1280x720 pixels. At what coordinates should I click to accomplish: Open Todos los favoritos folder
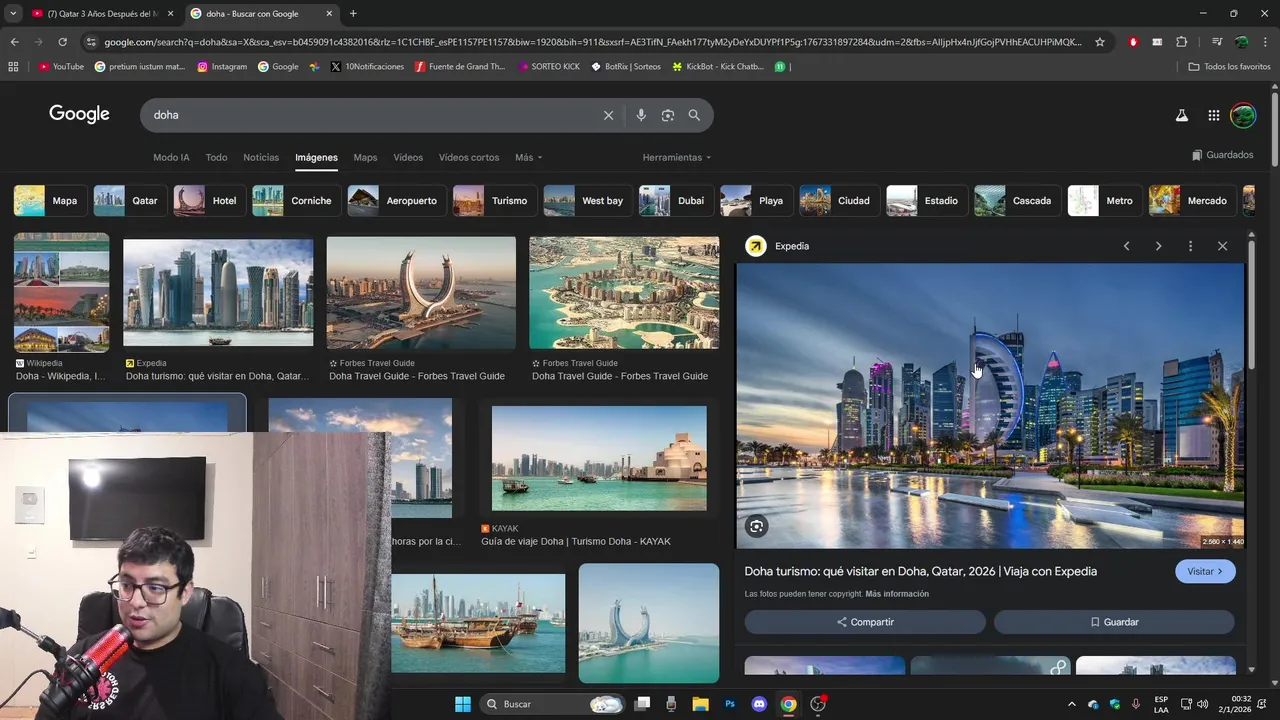[x=1229, y=67]
